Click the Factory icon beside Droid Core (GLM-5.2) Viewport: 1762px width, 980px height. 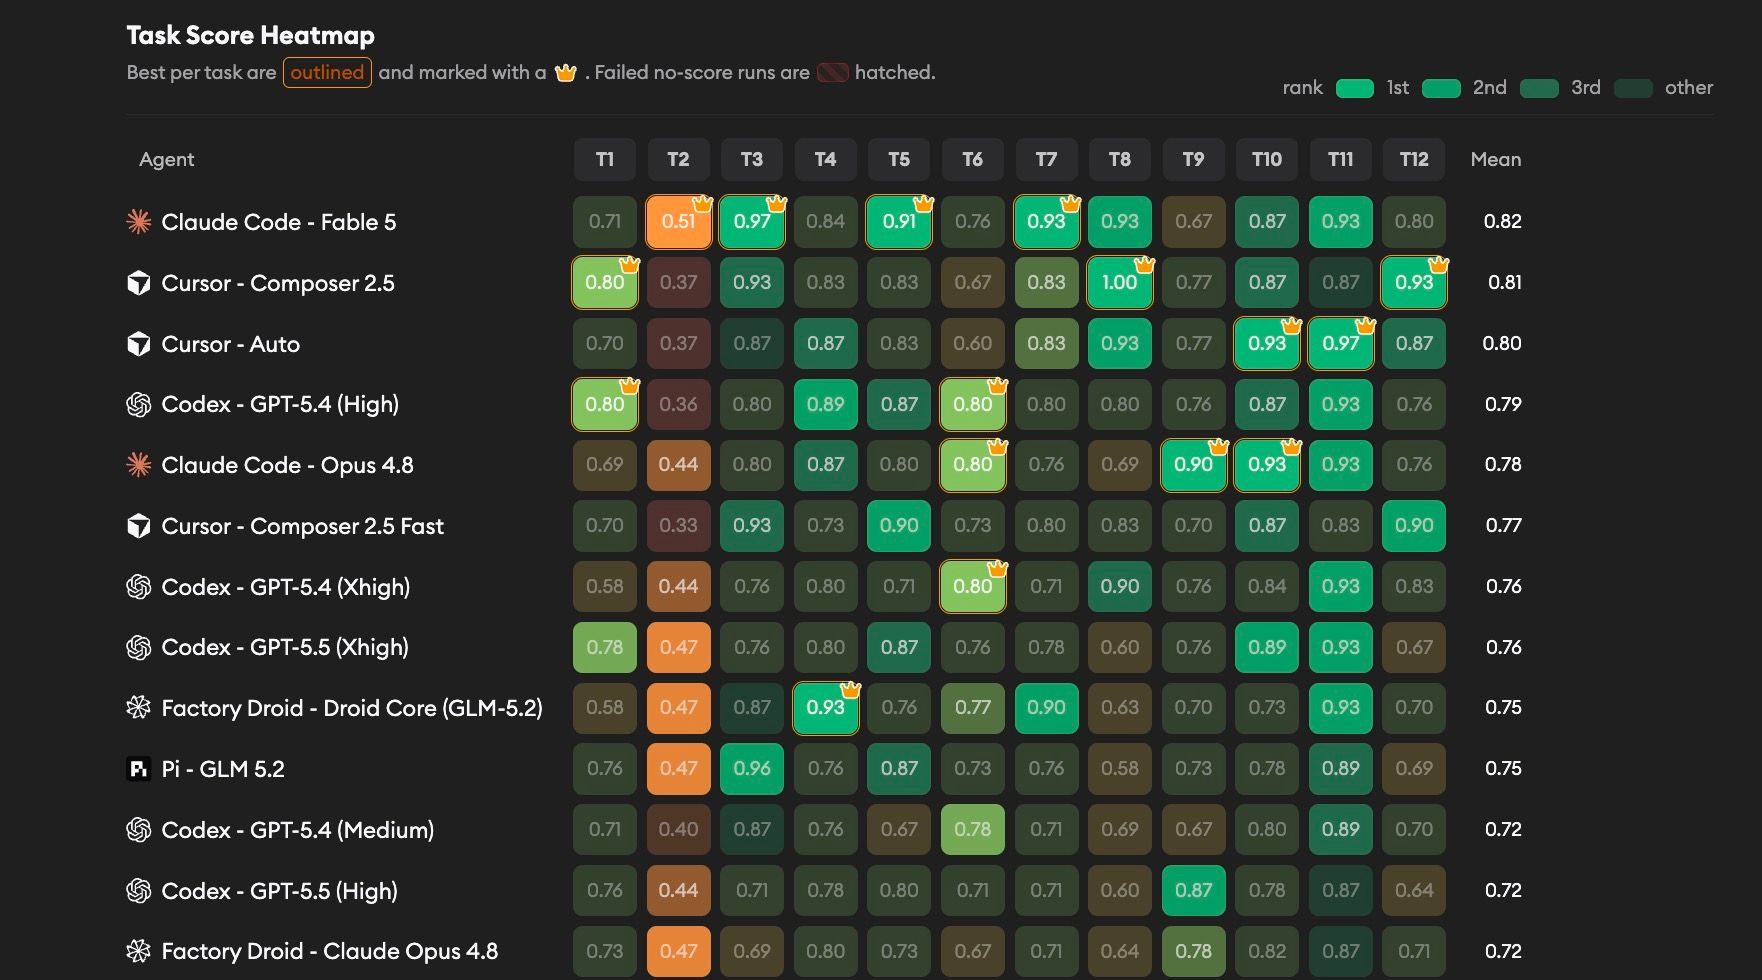click(139, 708)
